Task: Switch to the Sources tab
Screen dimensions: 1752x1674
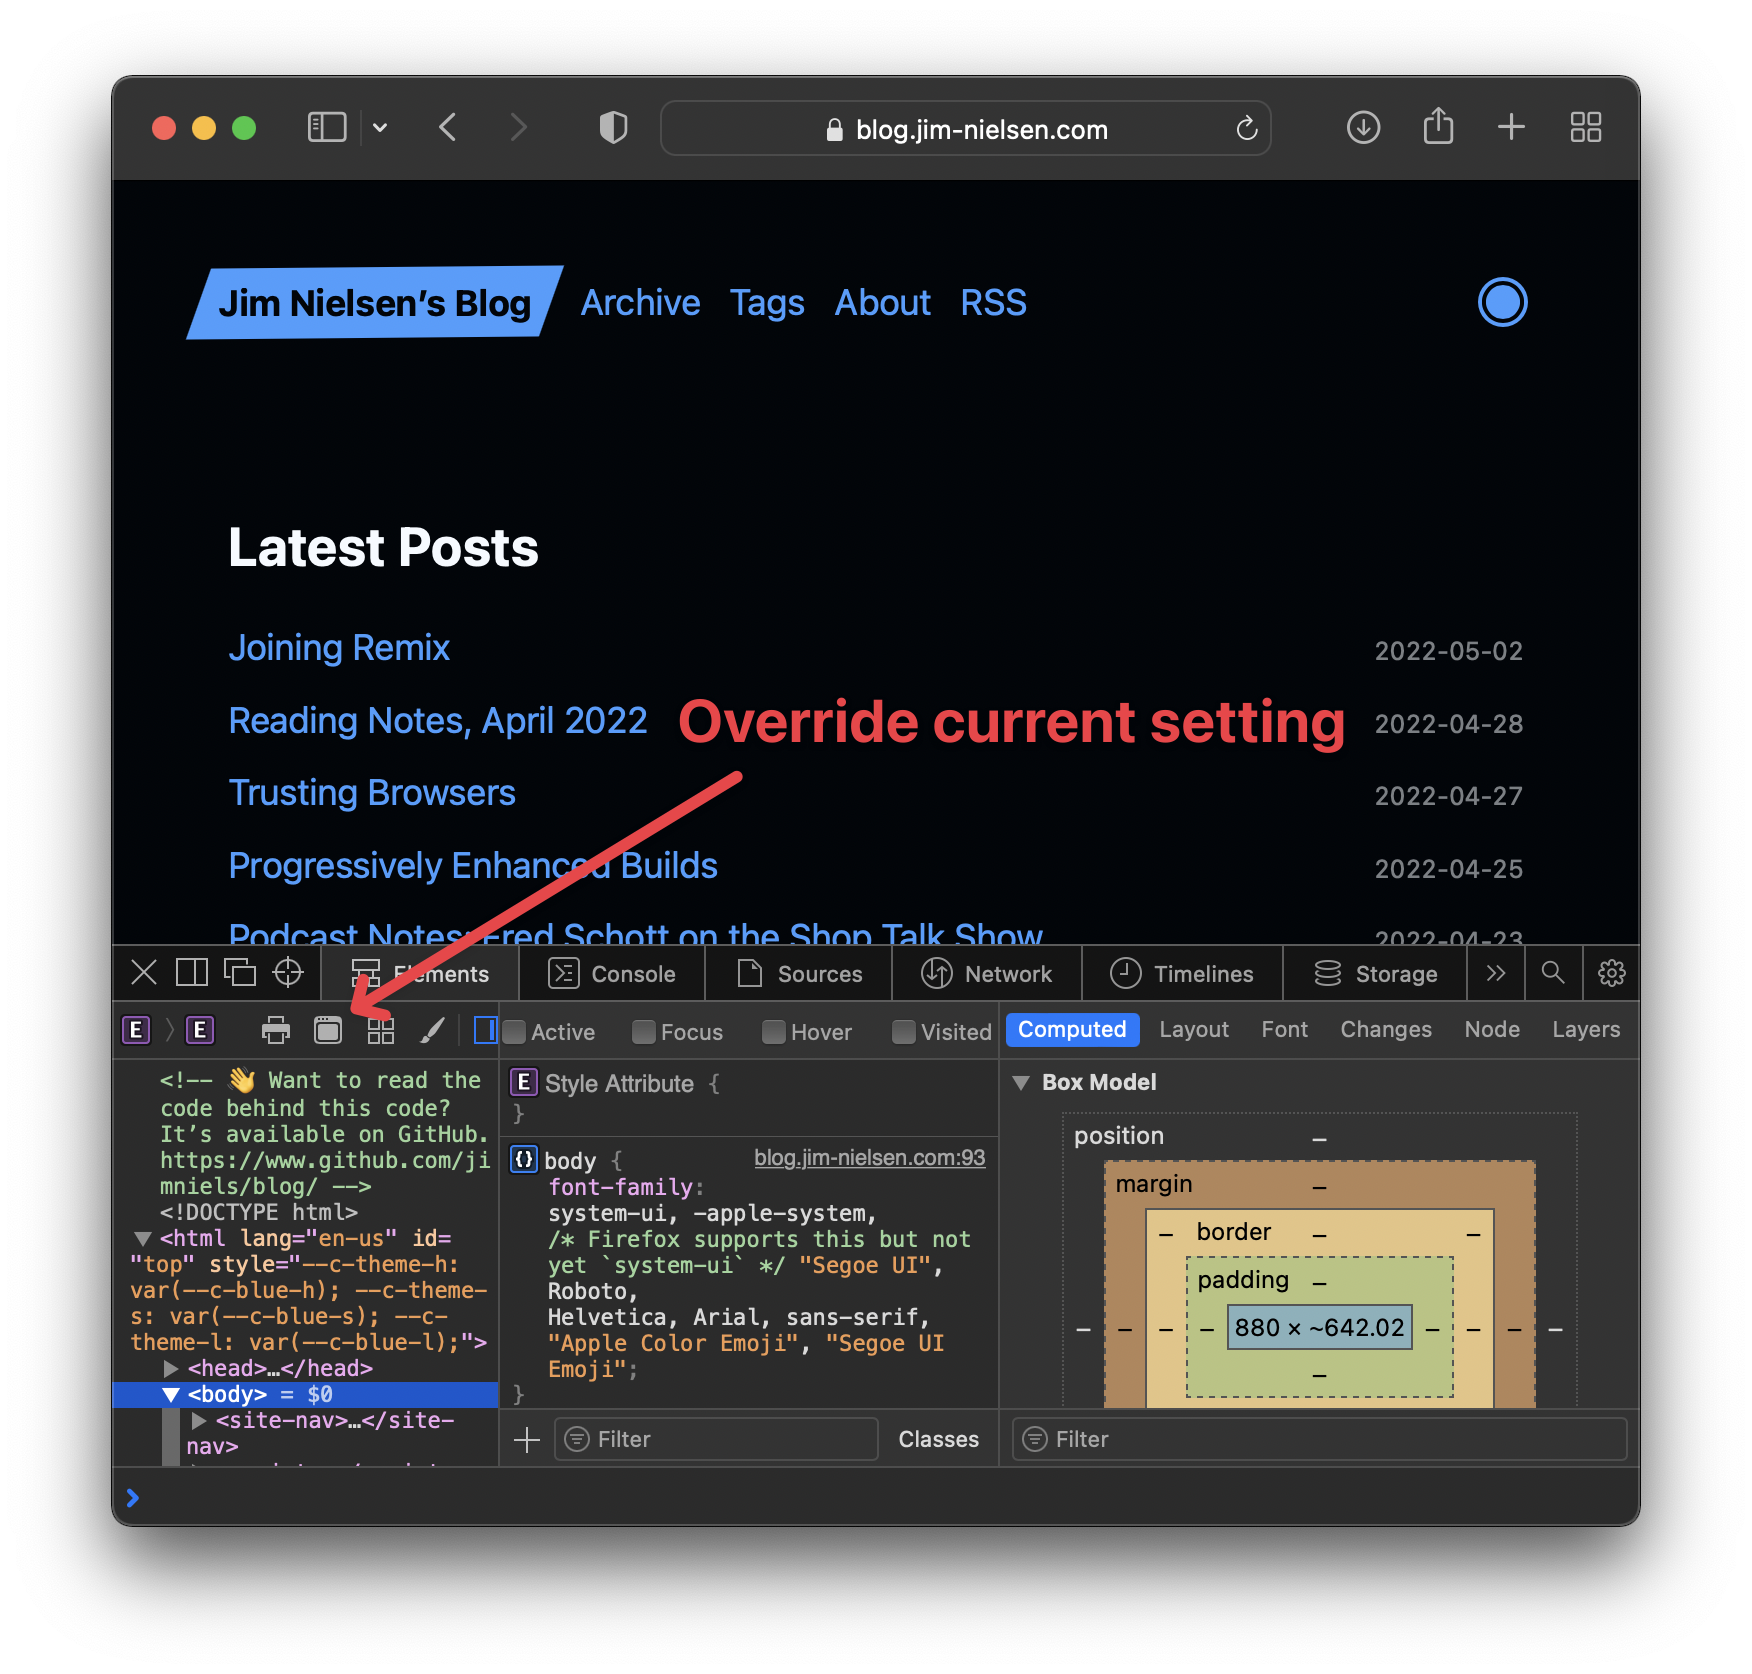Action: click(x=799, y=974)
